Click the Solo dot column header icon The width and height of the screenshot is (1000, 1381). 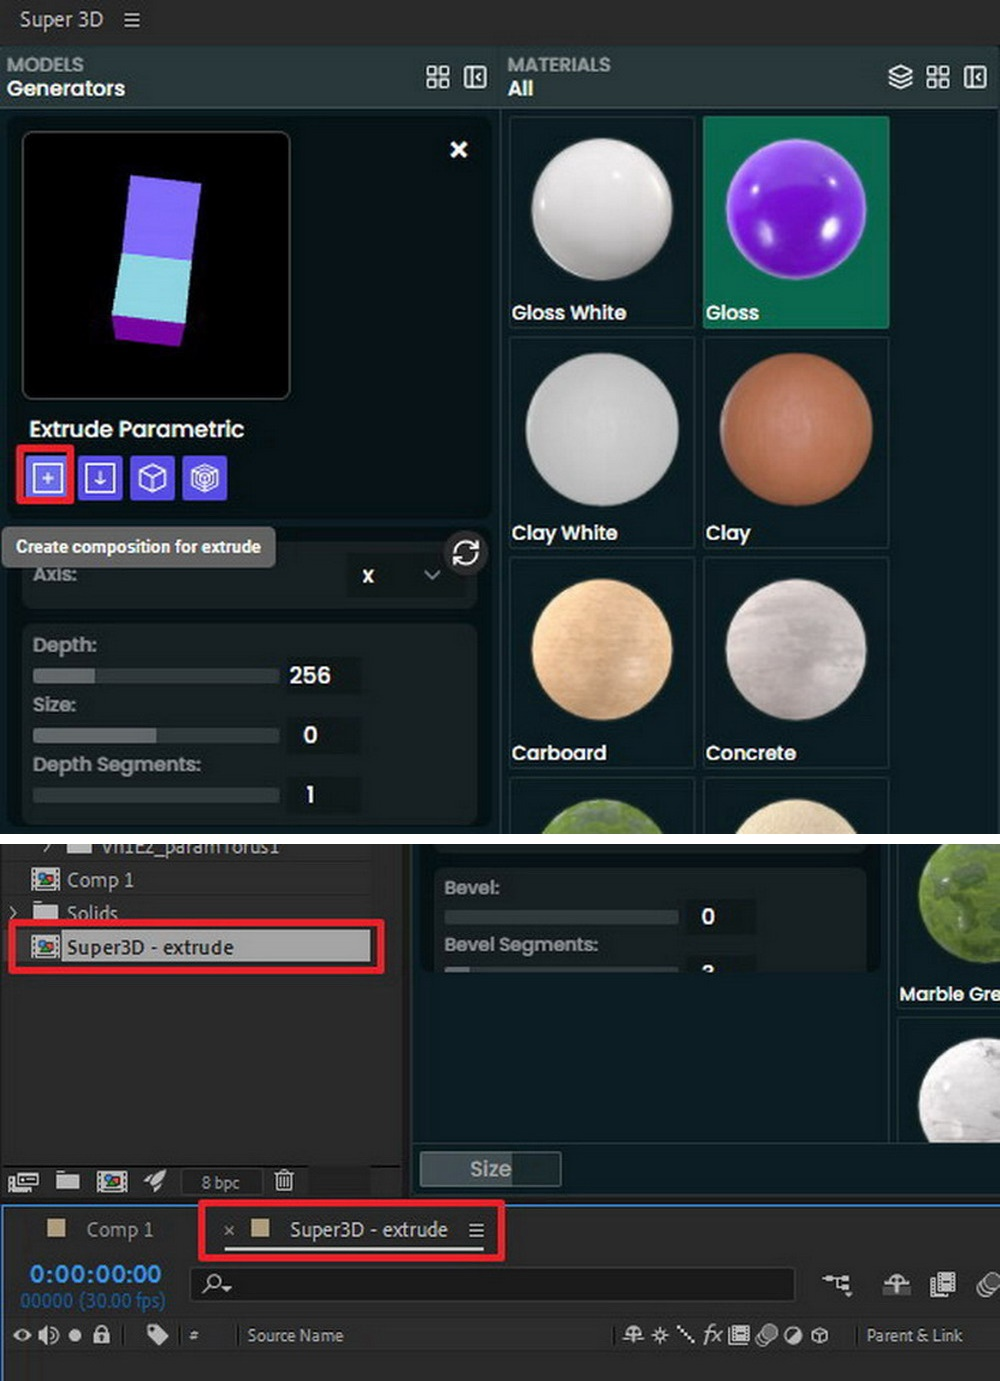tap(75, 1335)
